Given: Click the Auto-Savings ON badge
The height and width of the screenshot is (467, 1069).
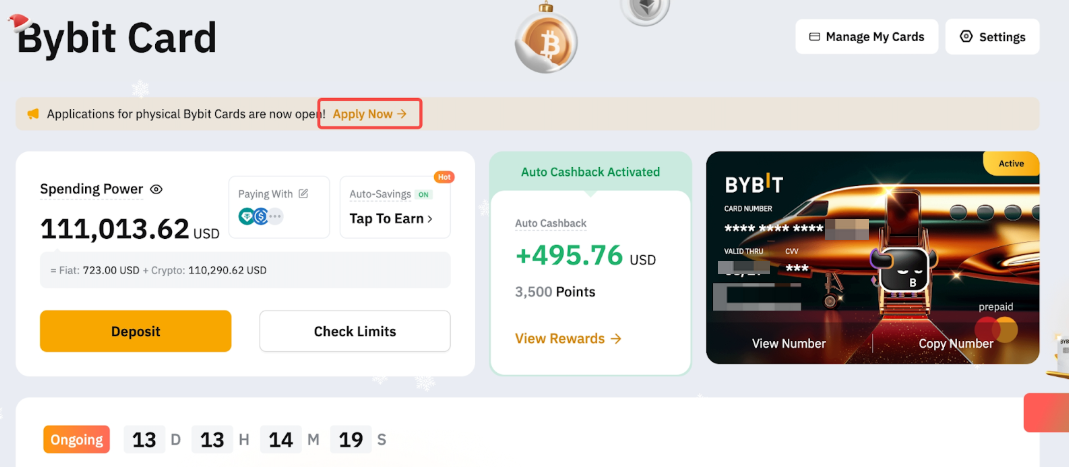Looking at the screenshot, I should (424, 194).
